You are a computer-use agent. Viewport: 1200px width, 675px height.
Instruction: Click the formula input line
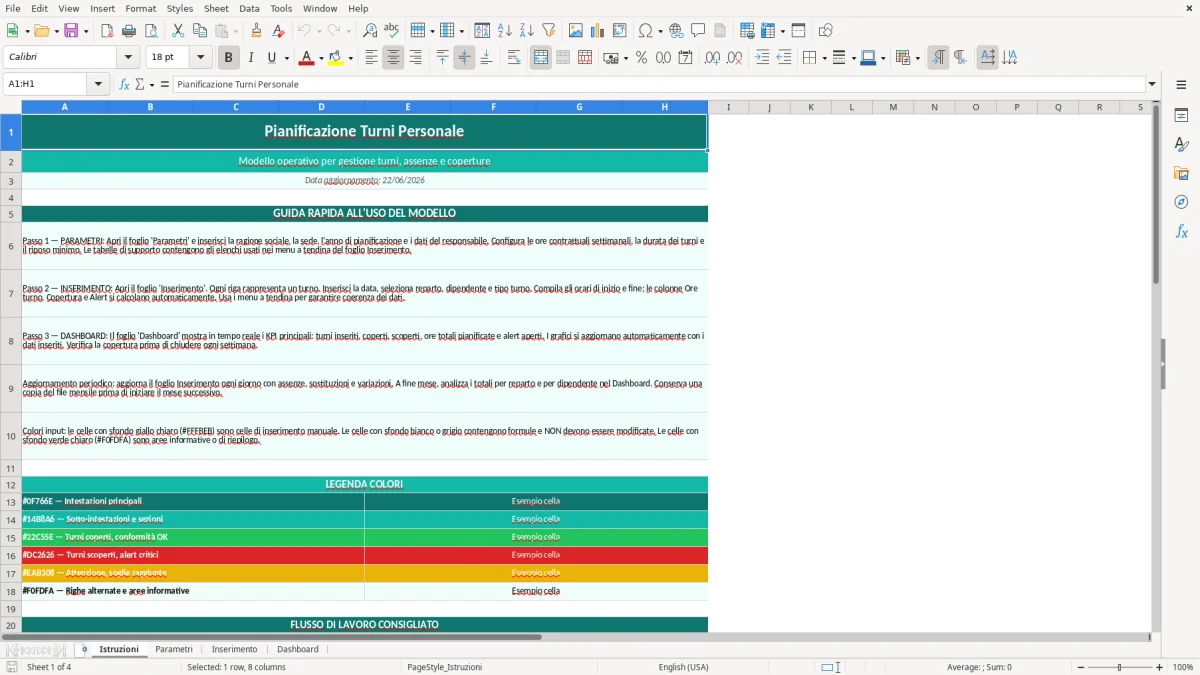click(658, 84)
